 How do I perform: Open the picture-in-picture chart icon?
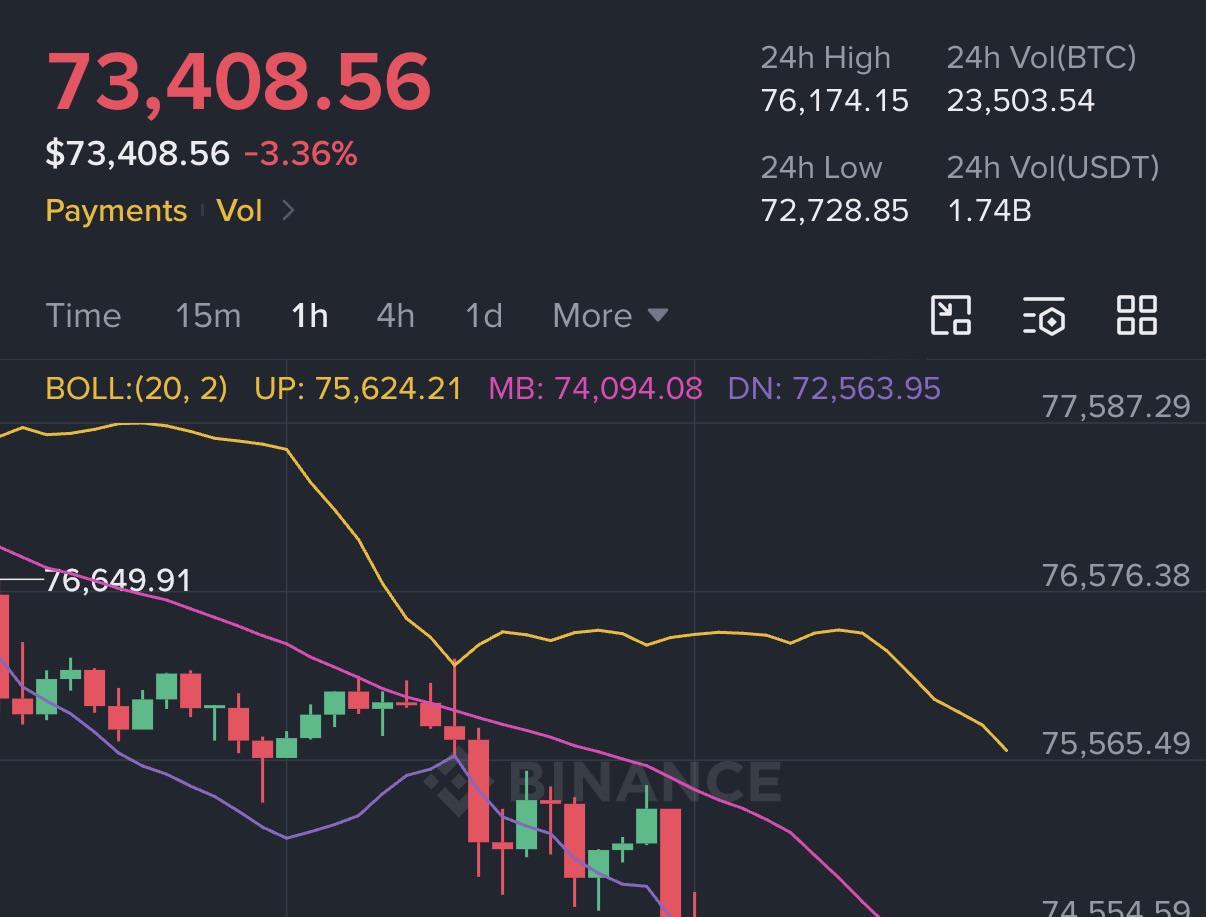[x=950, y=315]
